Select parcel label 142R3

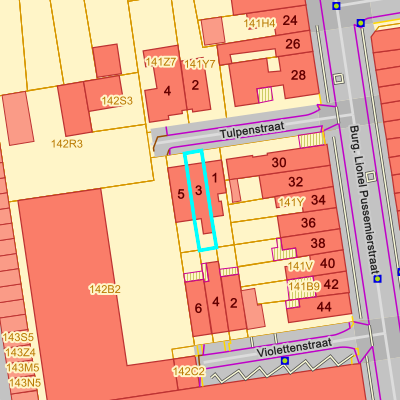click(x=67, y=144)
